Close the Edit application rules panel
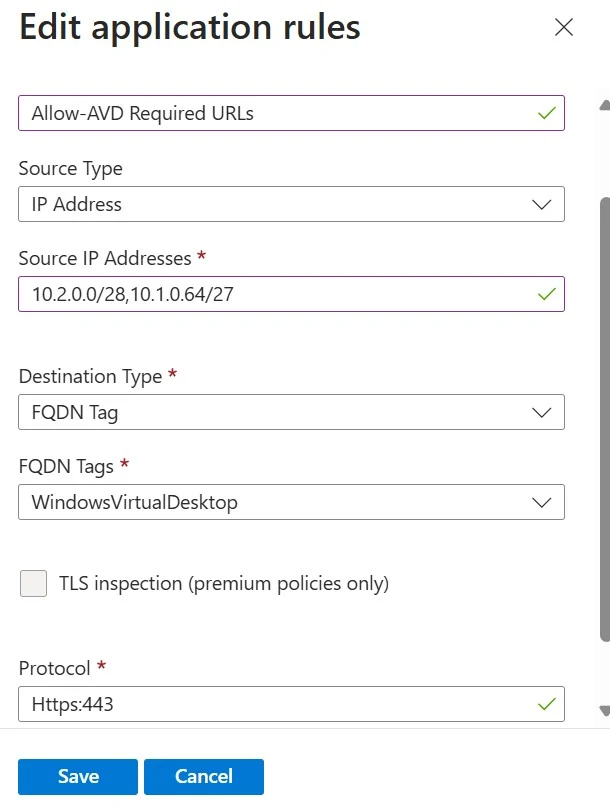The width and height of the screenshot is (610, 807). coord(564,27)
